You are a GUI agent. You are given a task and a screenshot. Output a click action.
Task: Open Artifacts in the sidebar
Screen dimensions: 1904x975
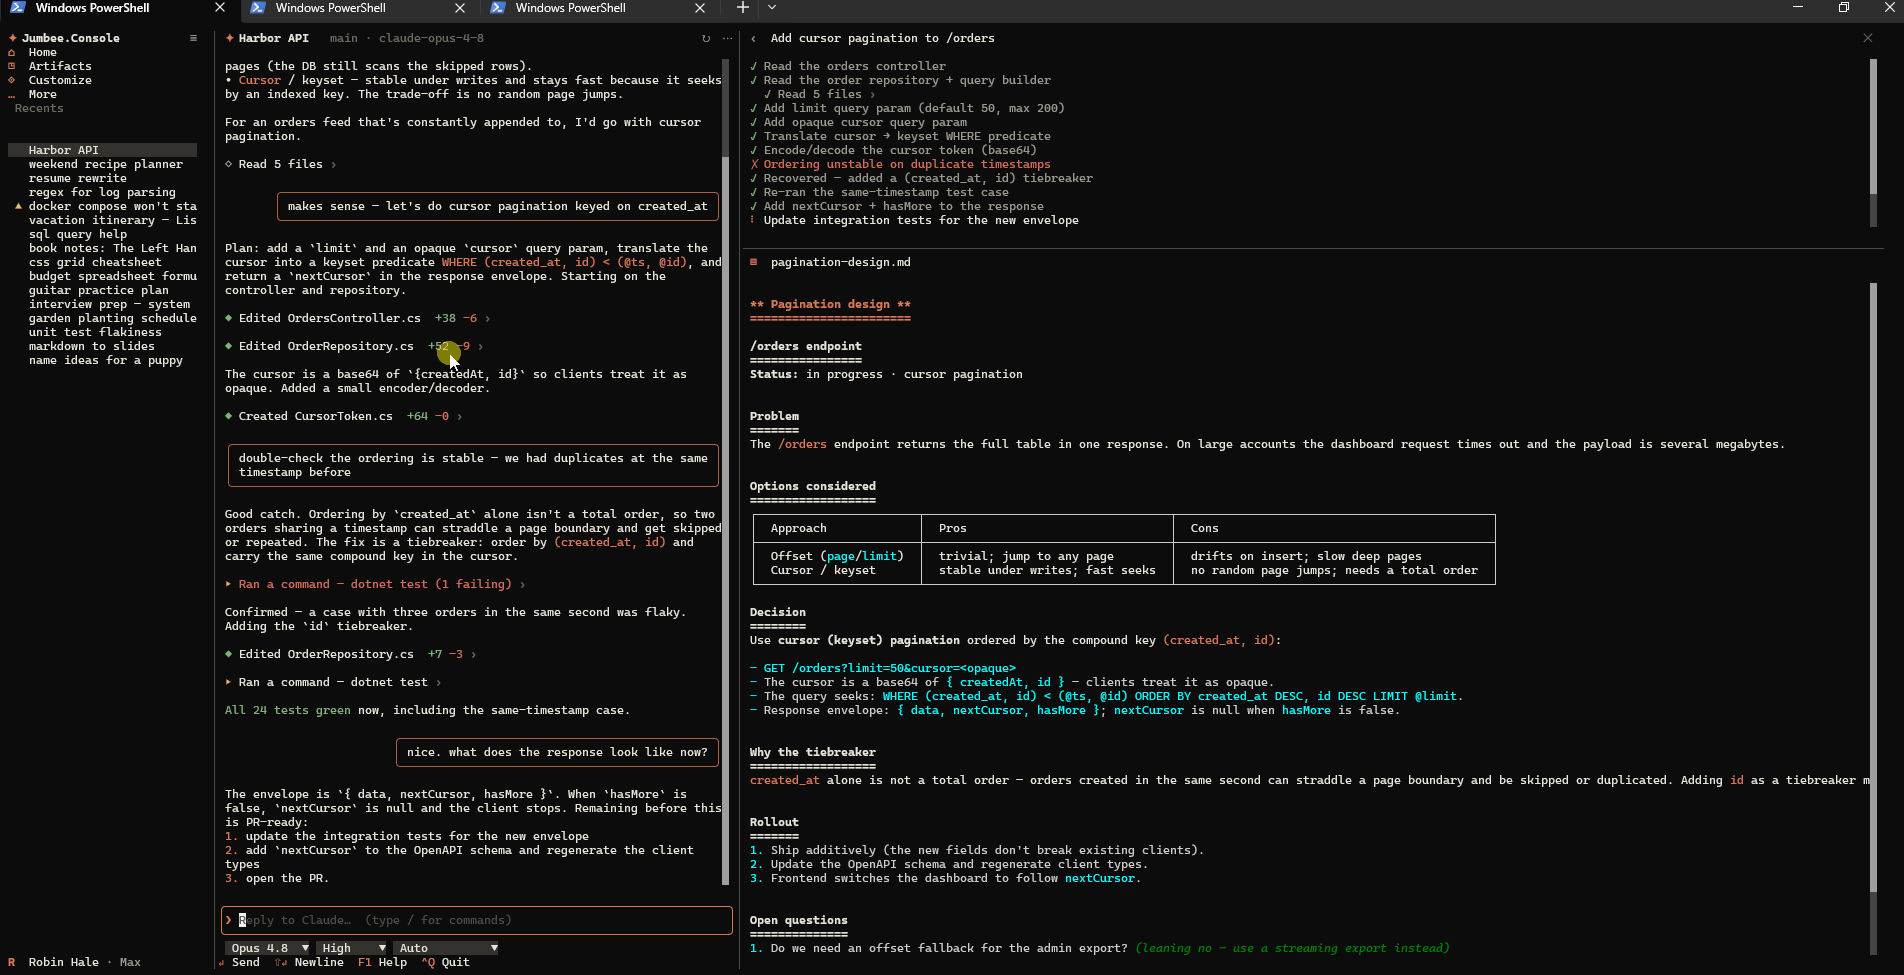point(59,66)
